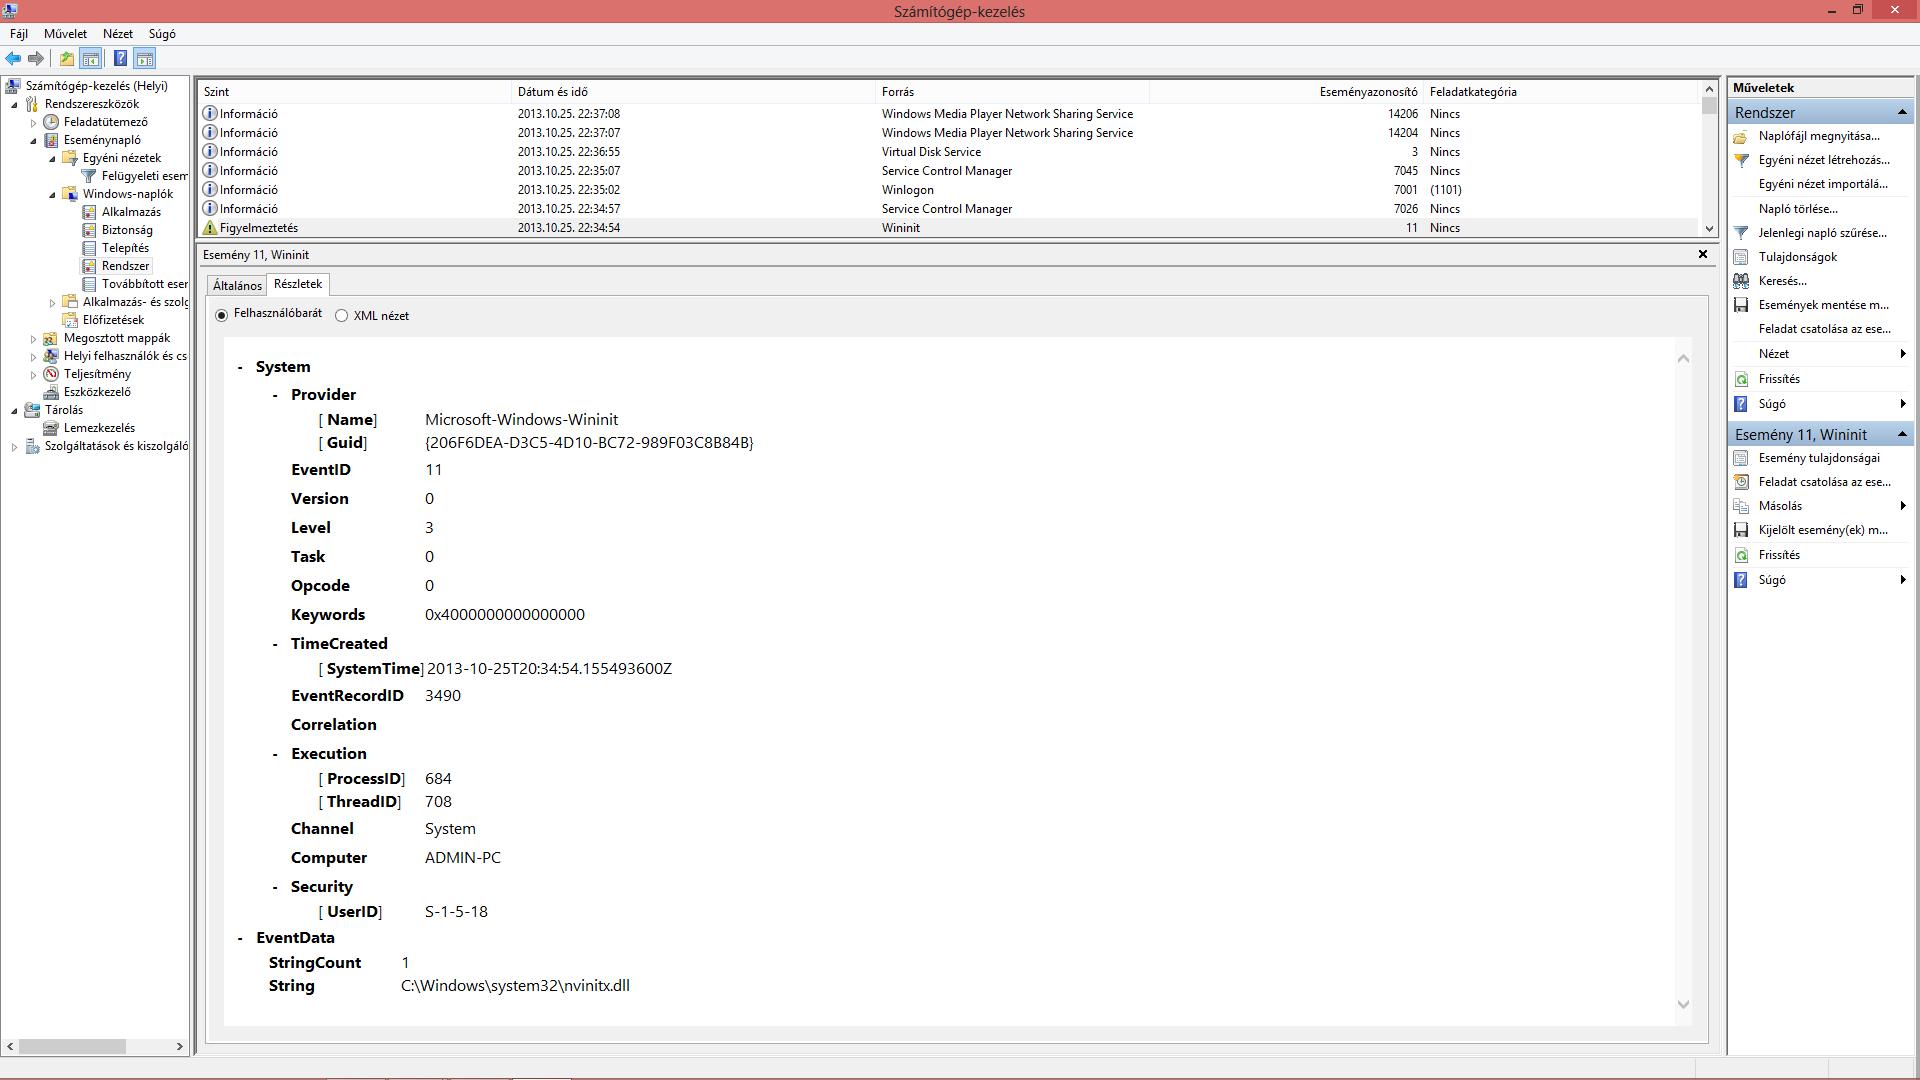The height and width of the screenshot is (1080, 1920).
Task: Open the Másolás submenu arrow
Action: [1902, 506]
